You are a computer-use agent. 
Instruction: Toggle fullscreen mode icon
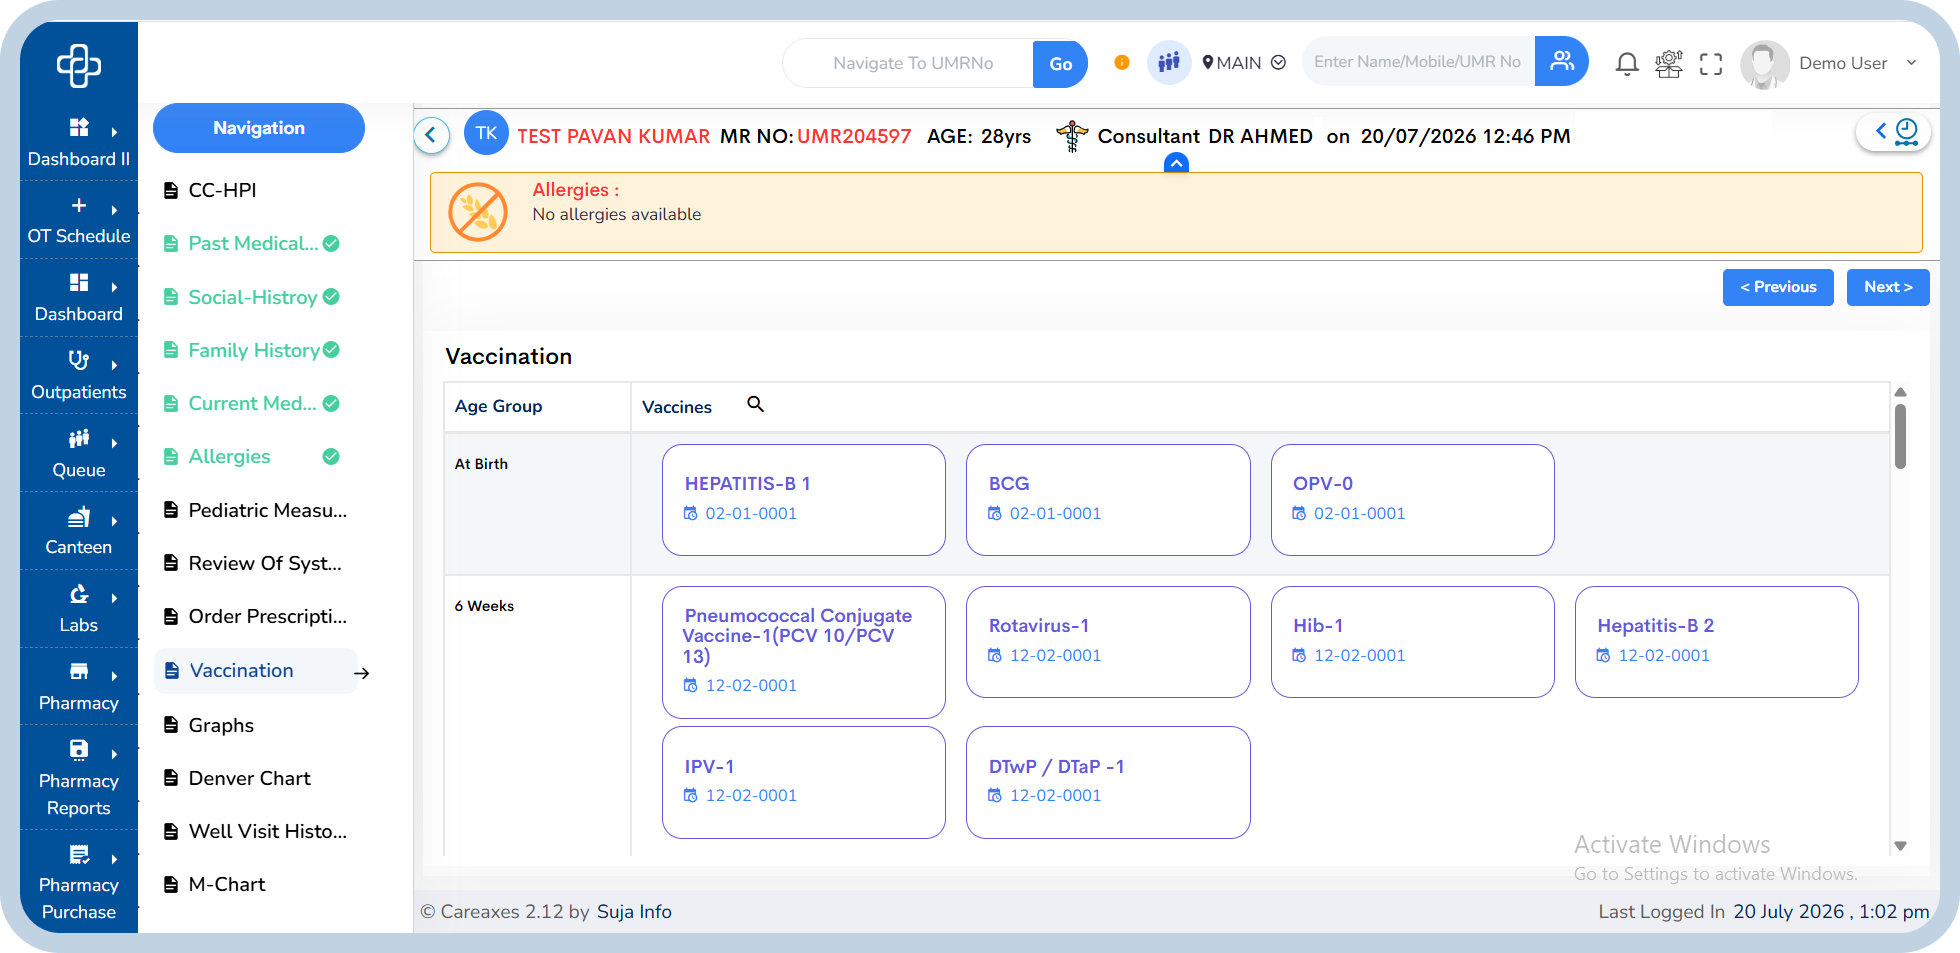1711,64
